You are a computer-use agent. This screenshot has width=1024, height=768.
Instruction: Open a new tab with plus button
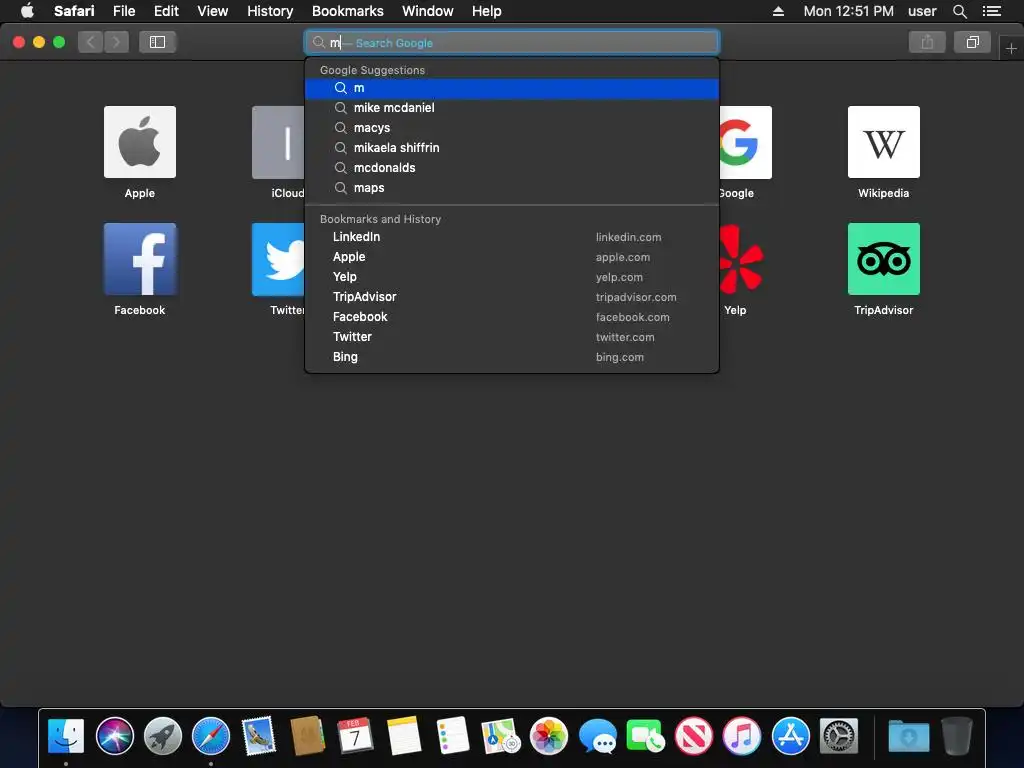coord(1011,48)
